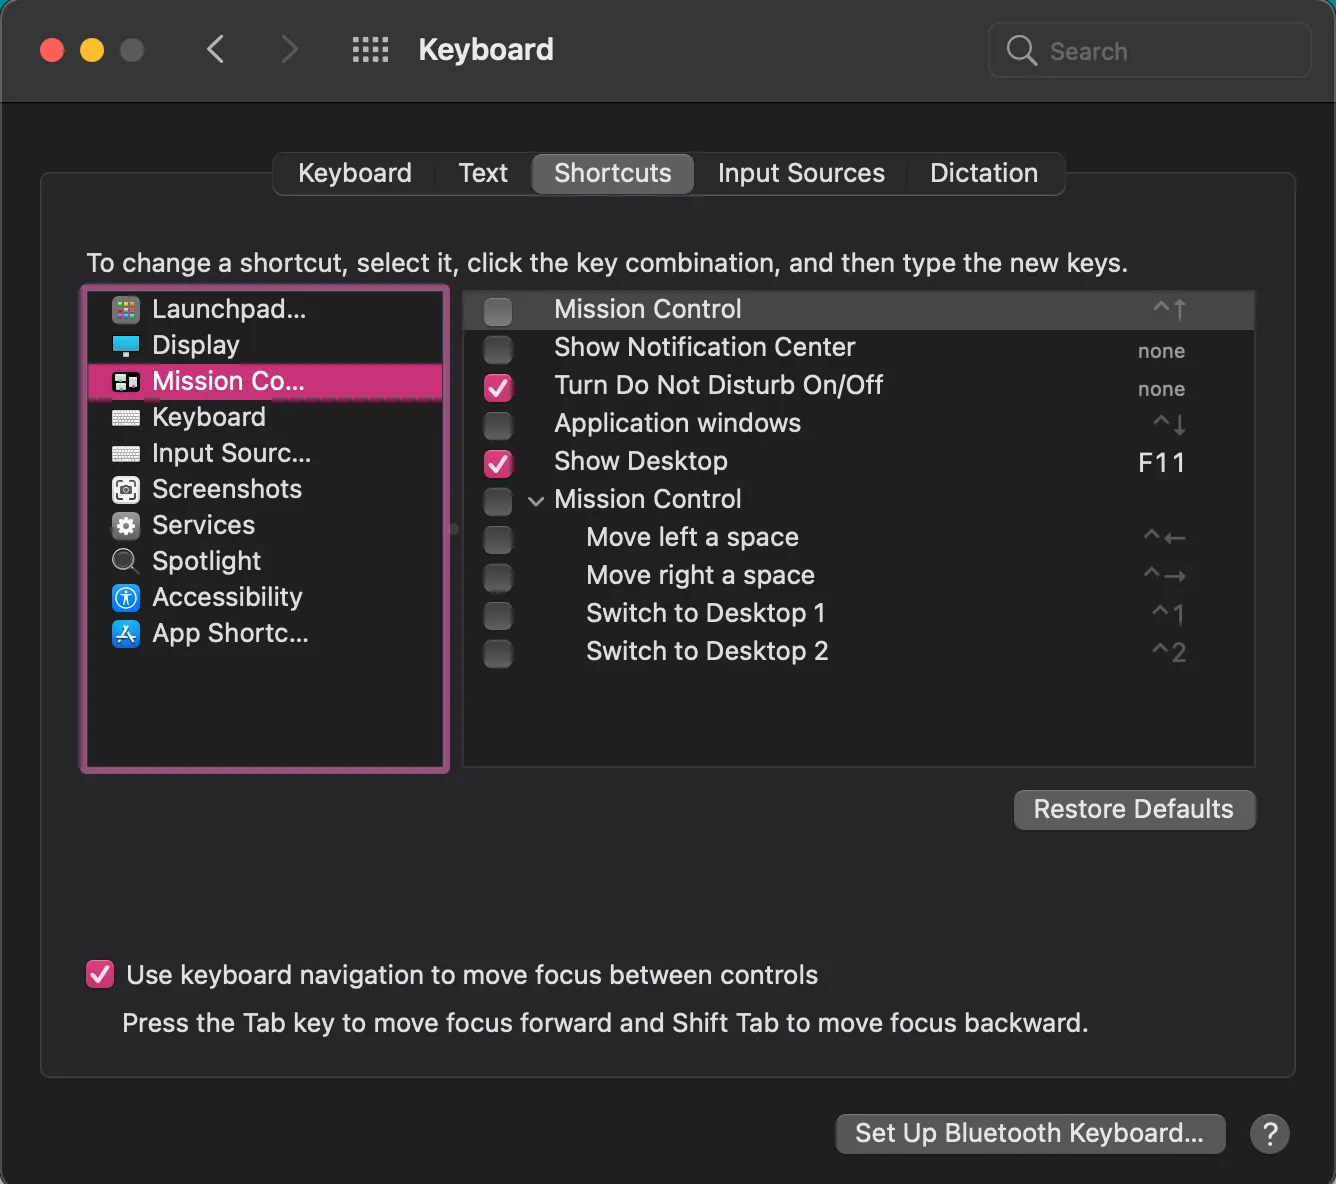Click the Display monitor icon

tap(126, 346)
